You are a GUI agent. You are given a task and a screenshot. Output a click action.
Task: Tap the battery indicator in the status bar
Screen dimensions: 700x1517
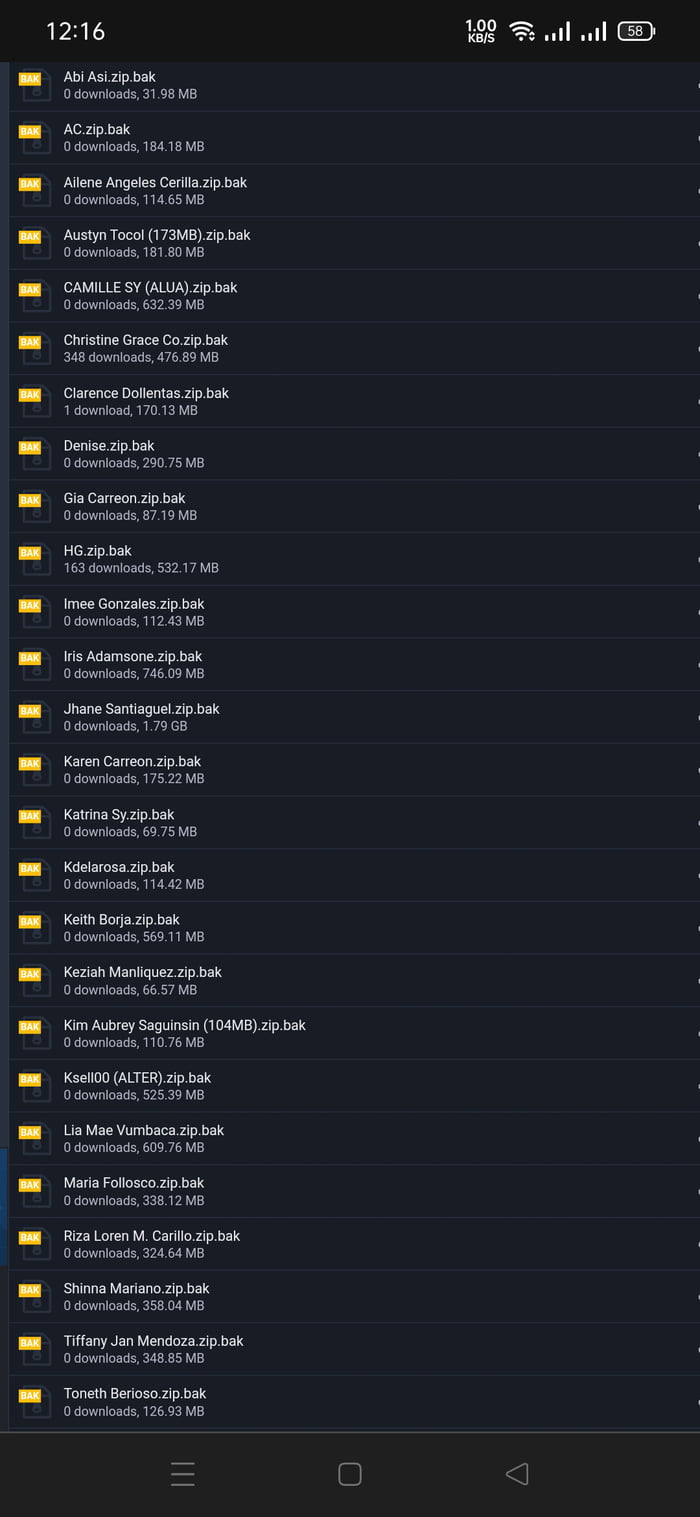coord(635,31)
